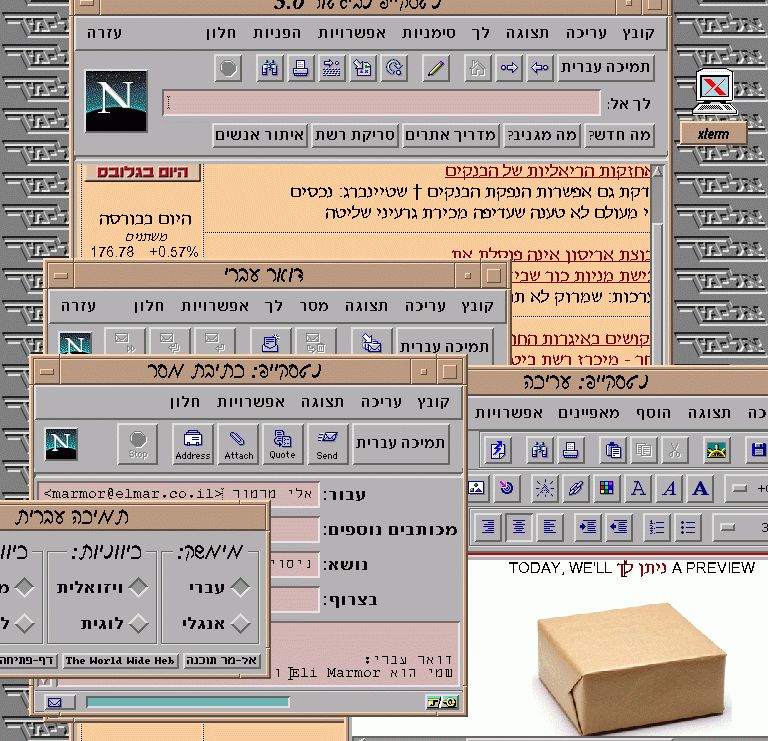The width and height of the screenshot is (768, 741).
Task: Click the איתור אנשים directory button
Action: 260,135
